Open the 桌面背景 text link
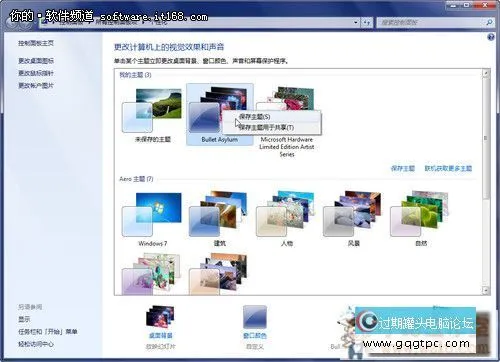Screen dimensions: 500x362 click(x=160, y=336)
